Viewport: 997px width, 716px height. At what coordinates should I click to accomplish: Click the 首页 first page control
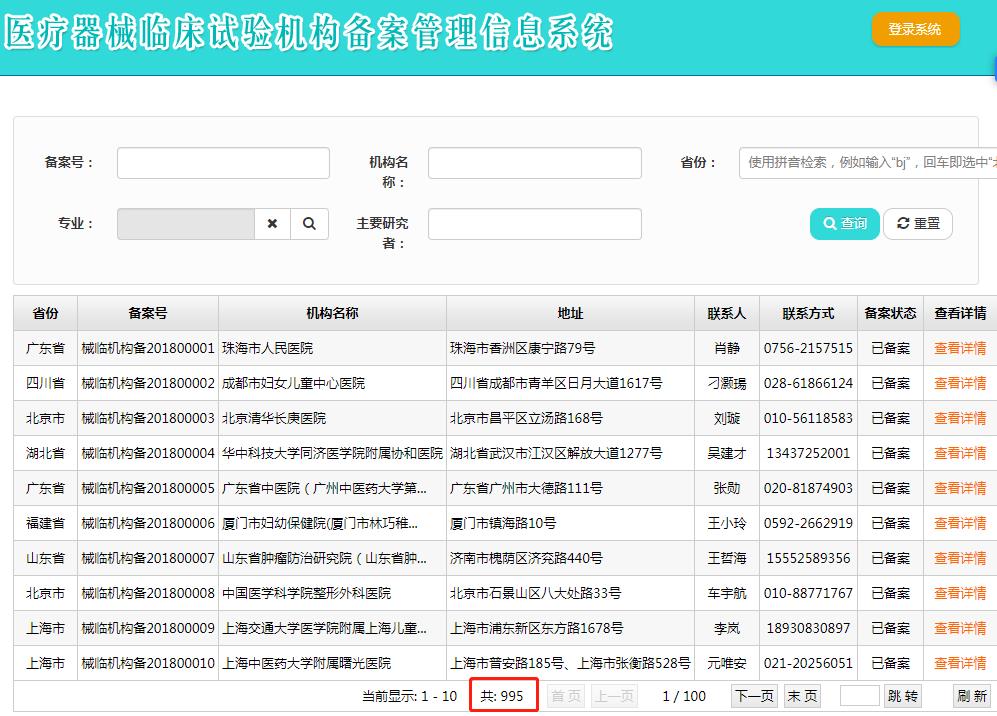pyautogui.click(x=567, y=694)
